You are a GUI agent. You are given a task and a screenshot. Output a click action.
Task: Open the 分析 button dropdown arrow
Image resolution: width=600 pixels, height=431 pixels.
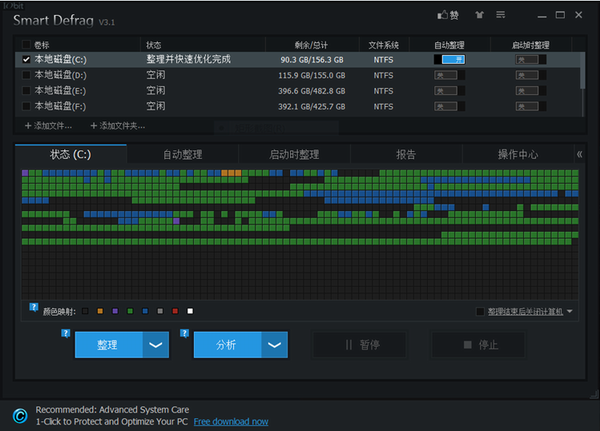[x=274, y=345]
